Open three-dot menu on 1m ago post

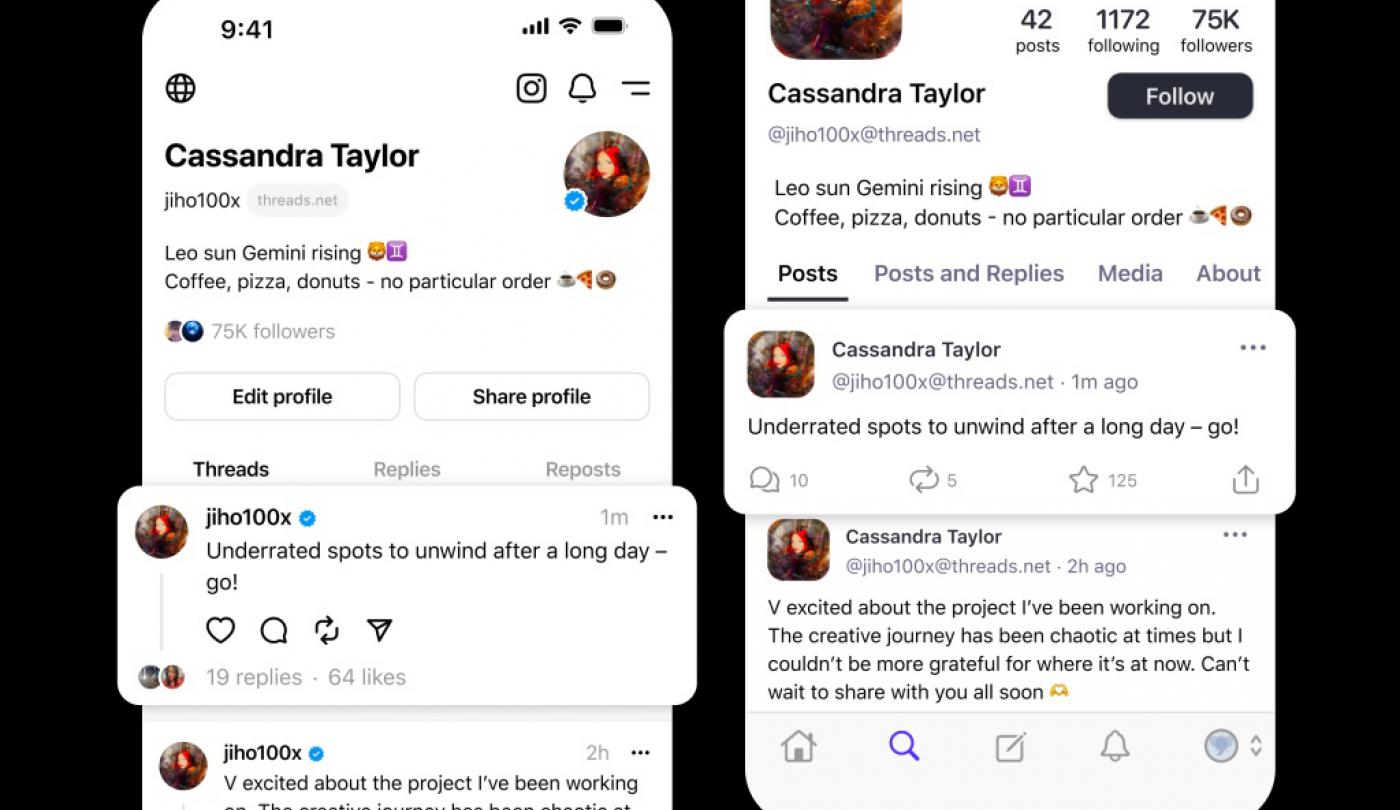pyautogui.click(x=1253, y=348)
